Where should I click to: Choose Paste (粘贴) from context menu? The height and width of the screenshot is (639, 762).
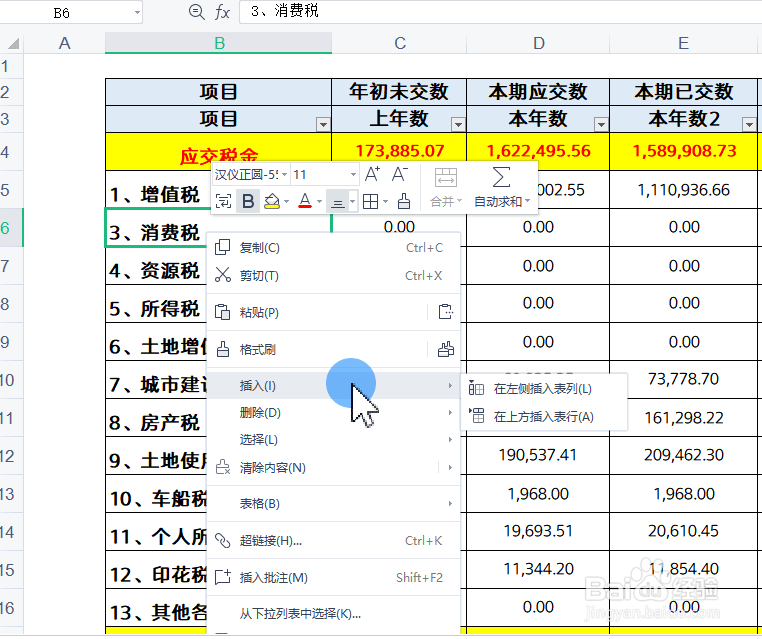(x=317, y=312)
